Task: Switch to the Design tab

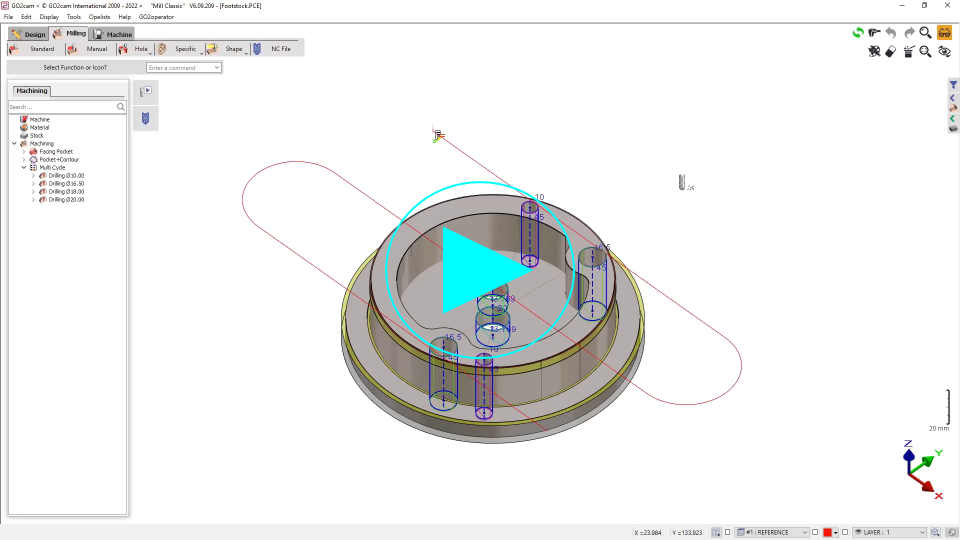Action: 29,34
